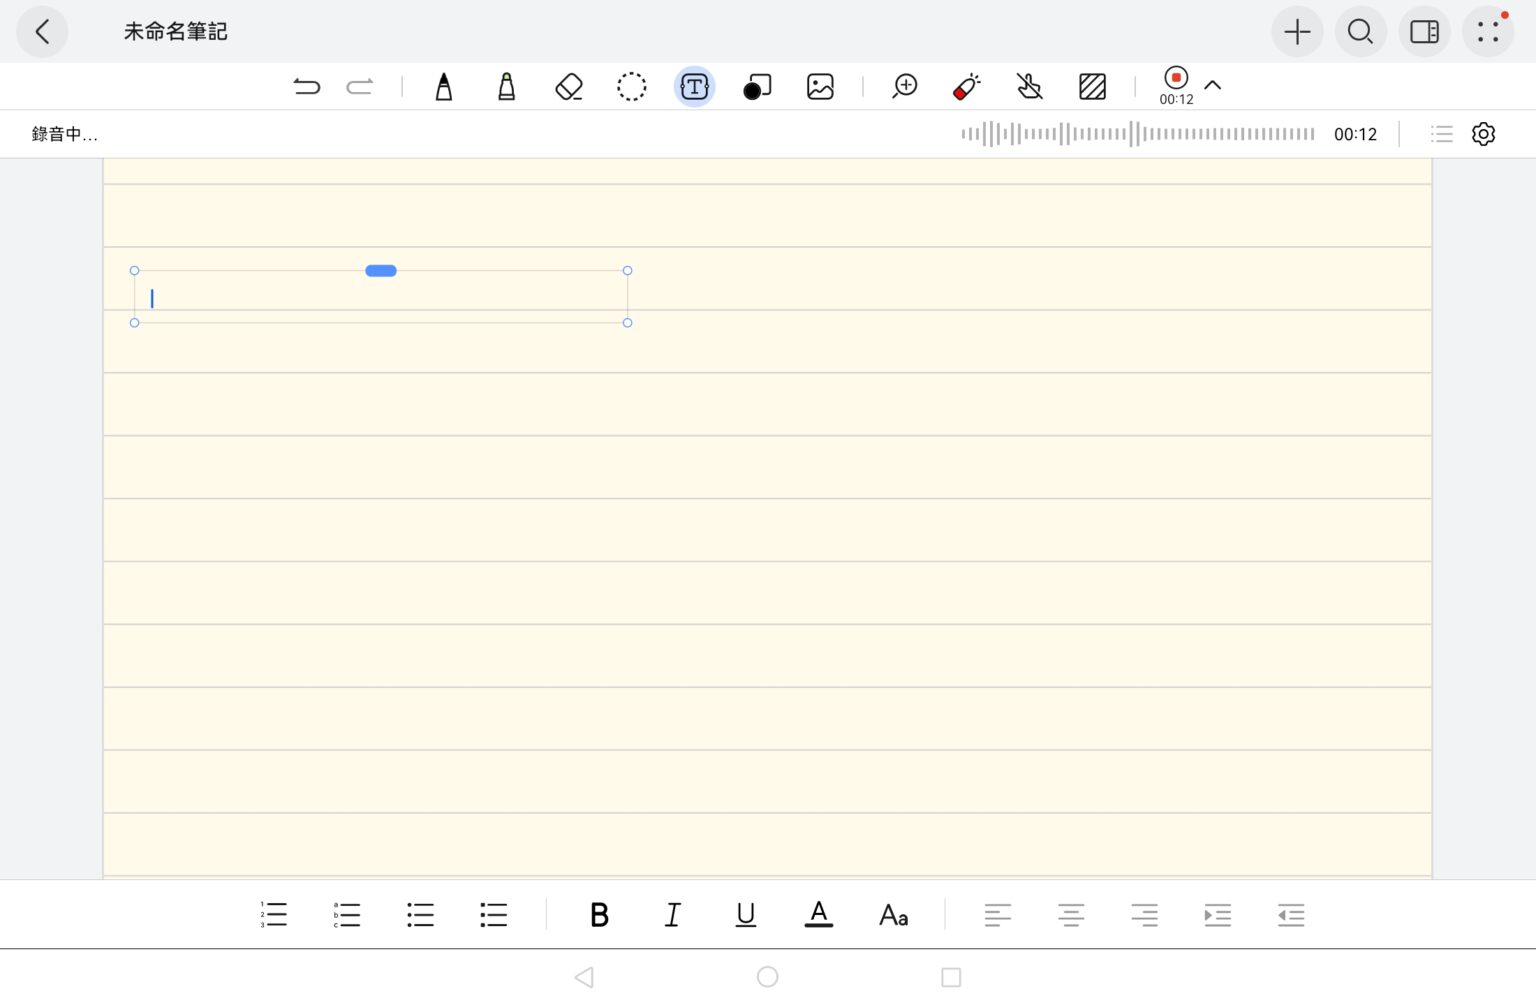
Task: Open the shapes tool
Action: point(757,87)
